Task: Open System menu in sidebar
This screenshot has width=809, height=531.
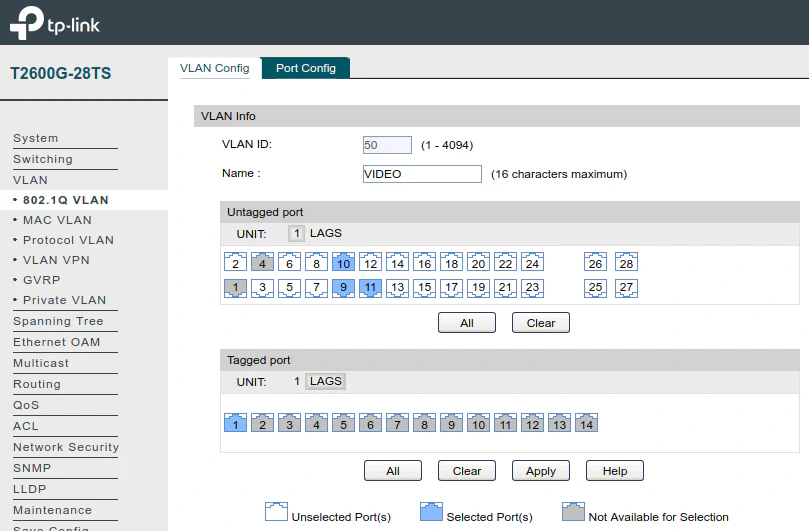Action: pyautogui.click(x=36, y=138)
